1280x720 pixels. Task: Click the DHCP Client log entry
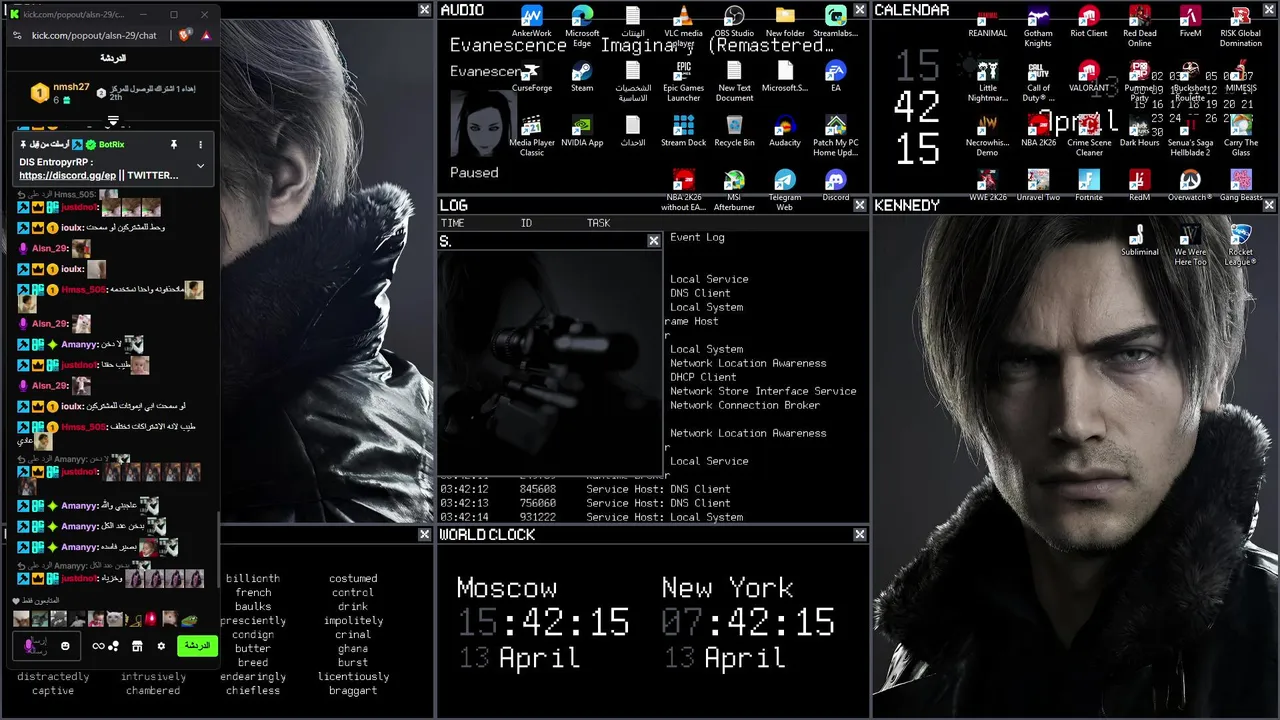(703, 377)
